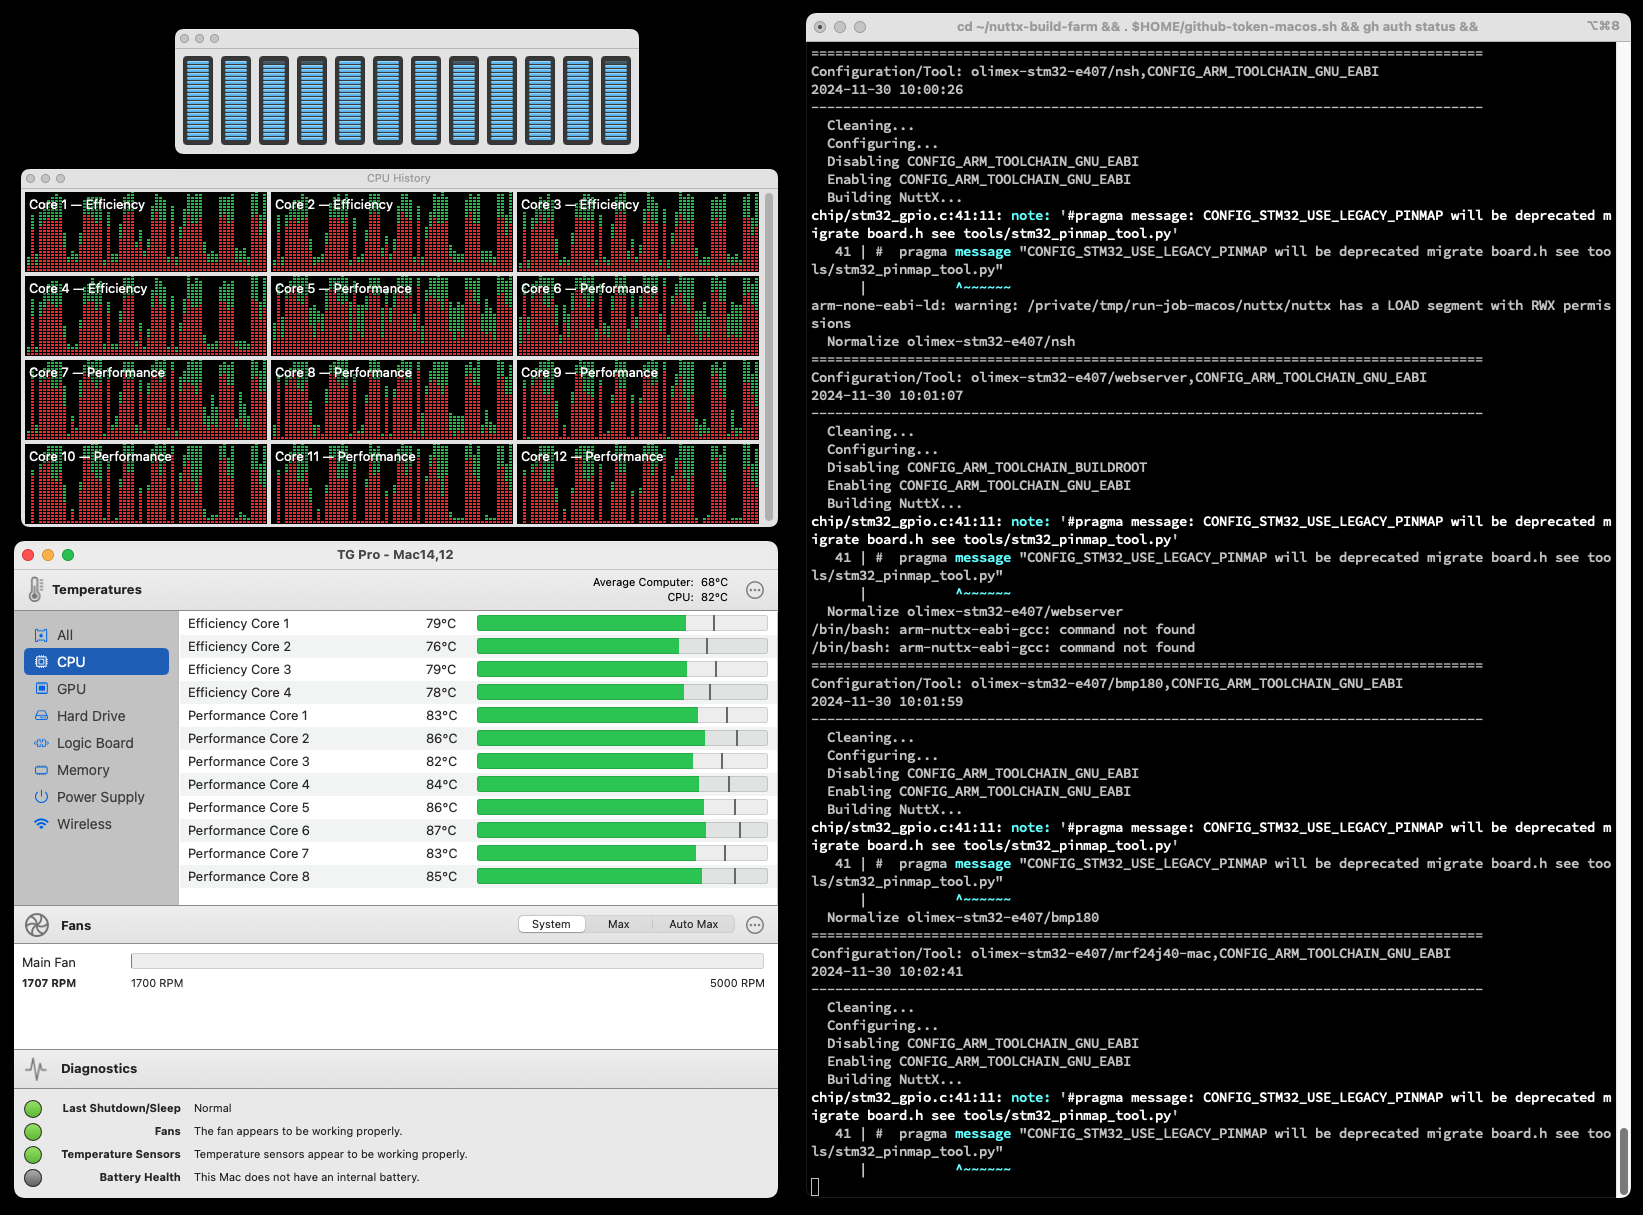Click the '1707 RPM' fan speed value

(49, 983)
